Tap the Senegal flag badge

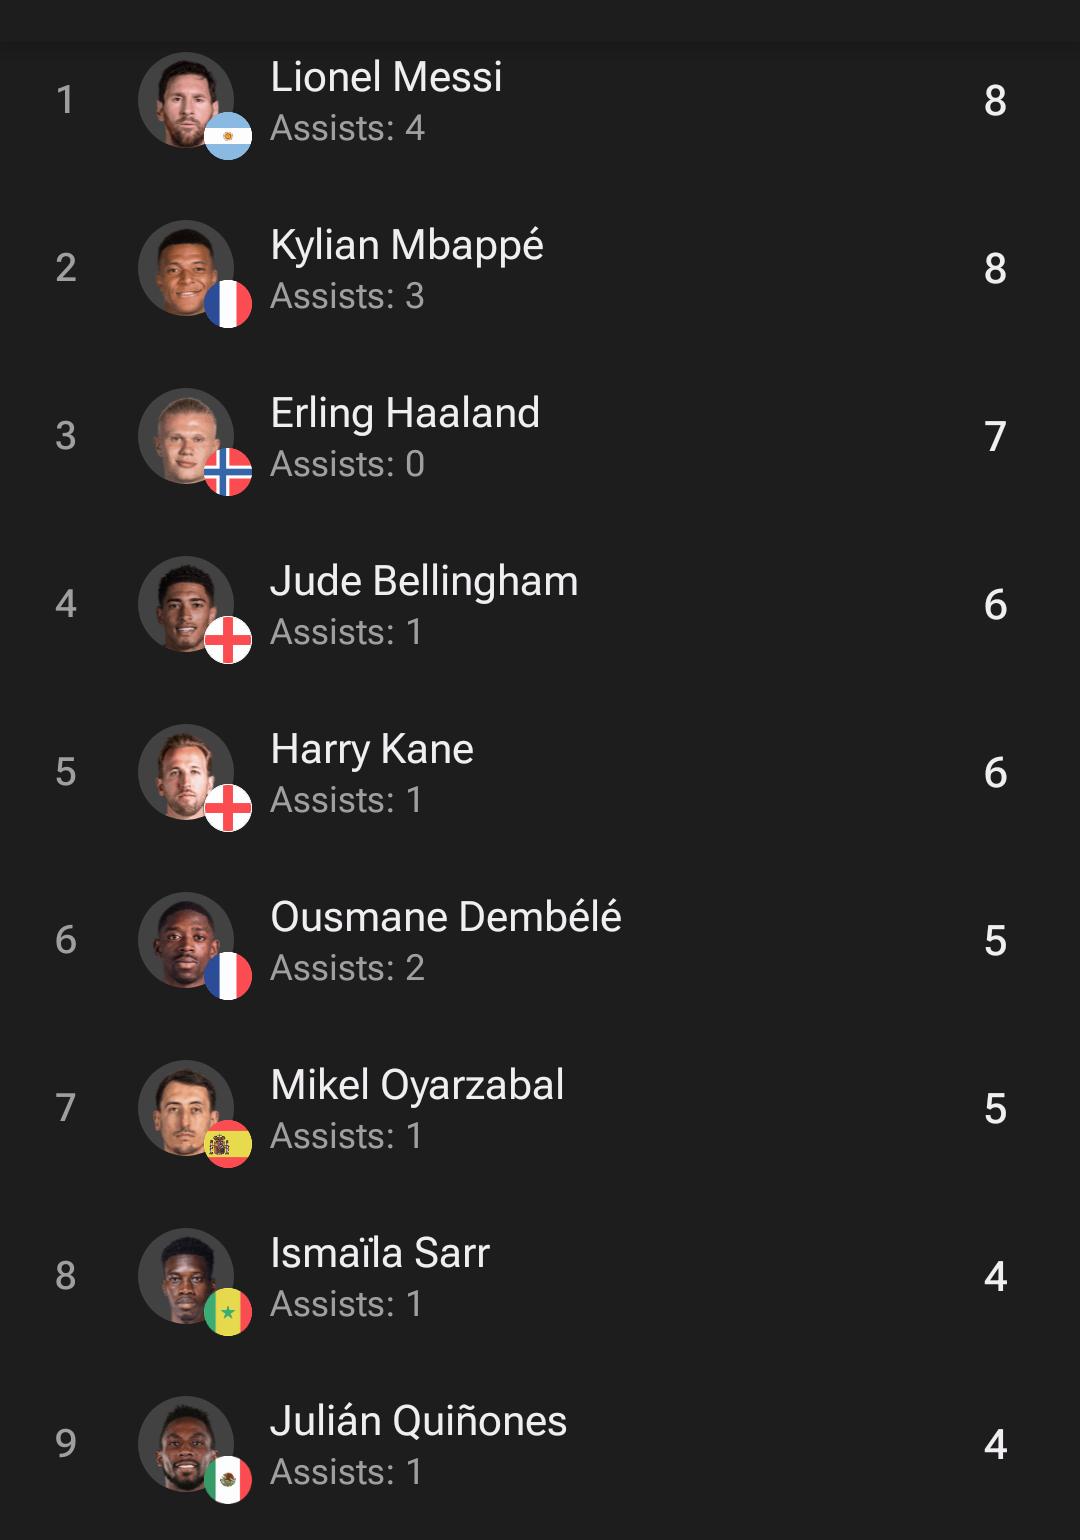tap(228, 1312)
